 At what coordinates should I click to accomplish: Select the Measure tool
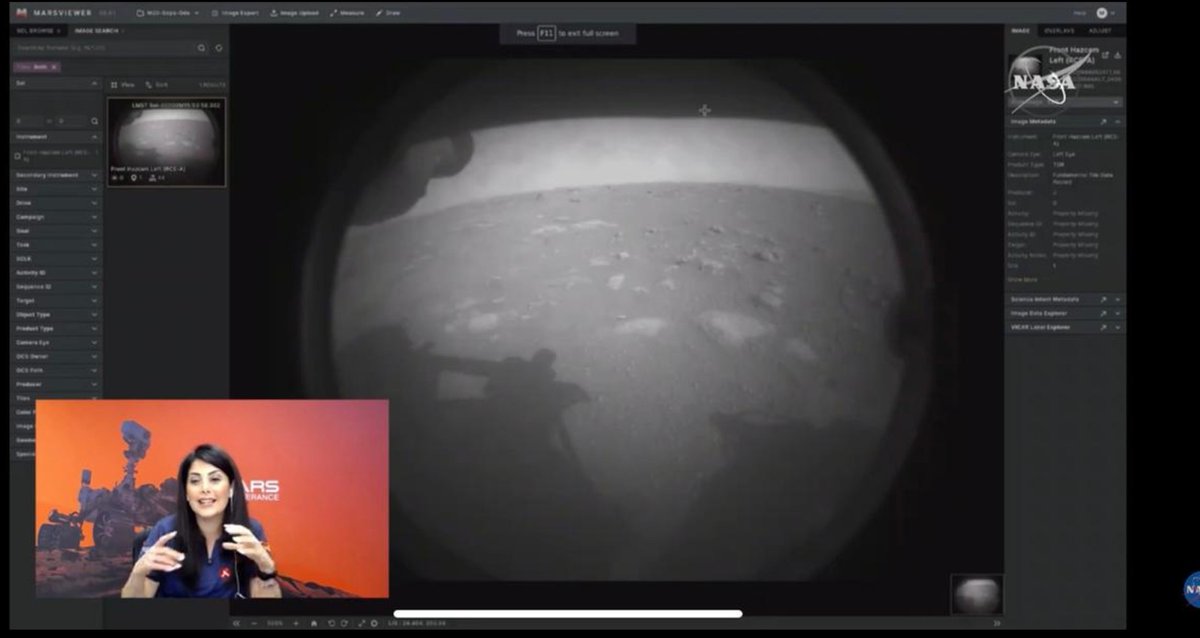pyautogui.click(x=347, y=13)
